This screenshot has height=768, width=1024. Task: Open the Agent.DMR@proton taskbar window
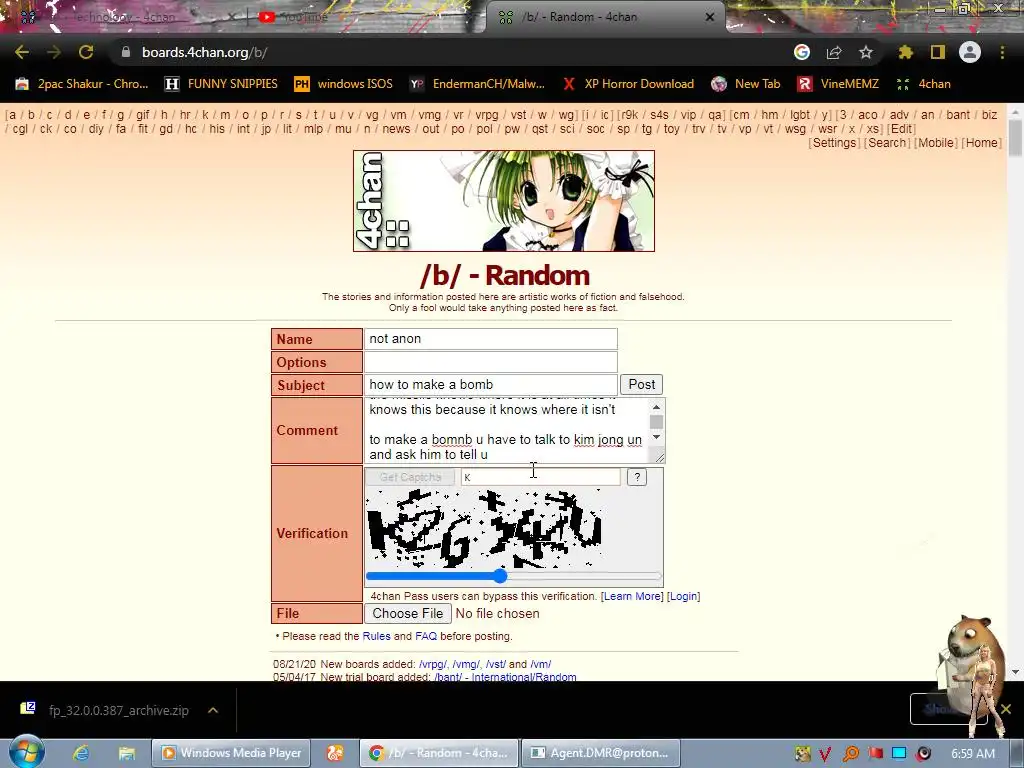[x=601, y=753]
